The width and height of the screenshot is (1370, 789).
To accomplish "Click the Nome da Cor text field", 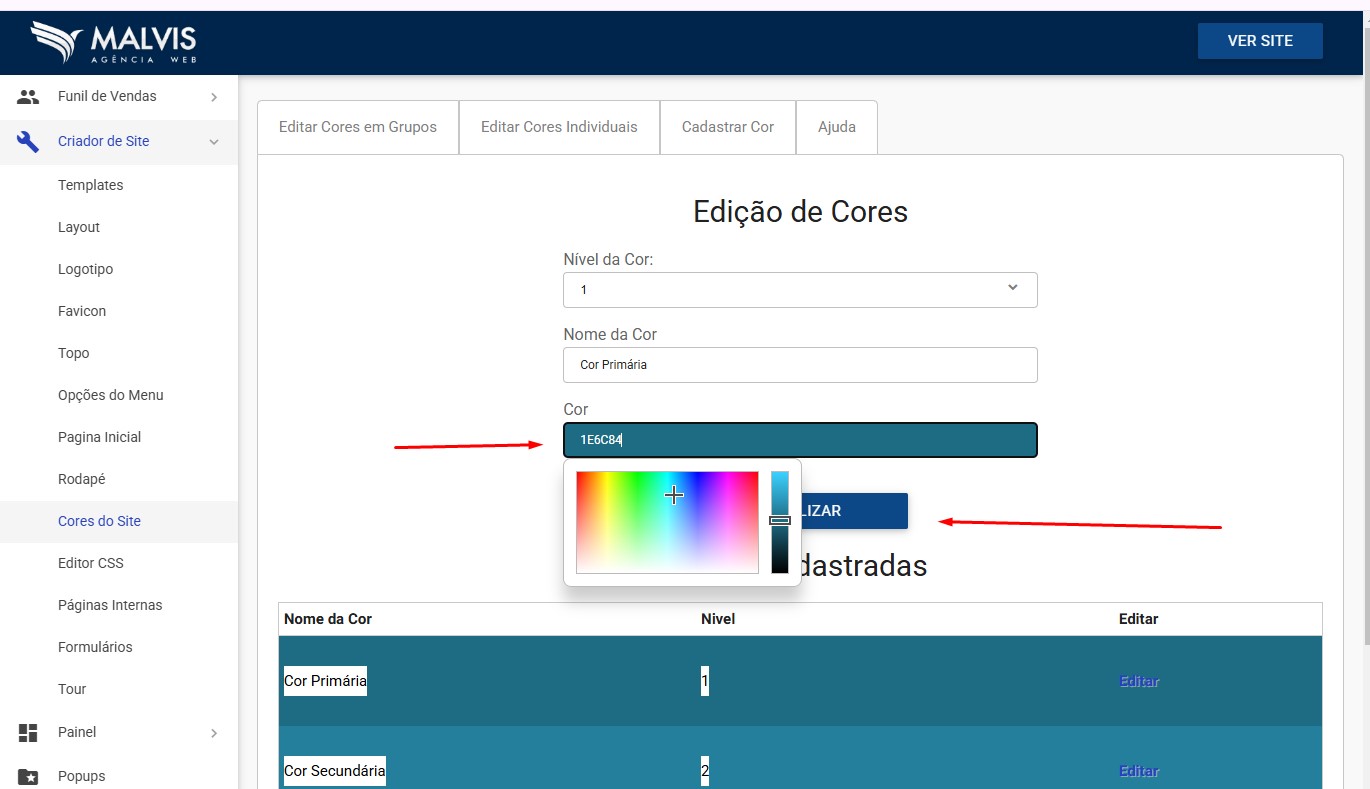I will coord(800,365).
